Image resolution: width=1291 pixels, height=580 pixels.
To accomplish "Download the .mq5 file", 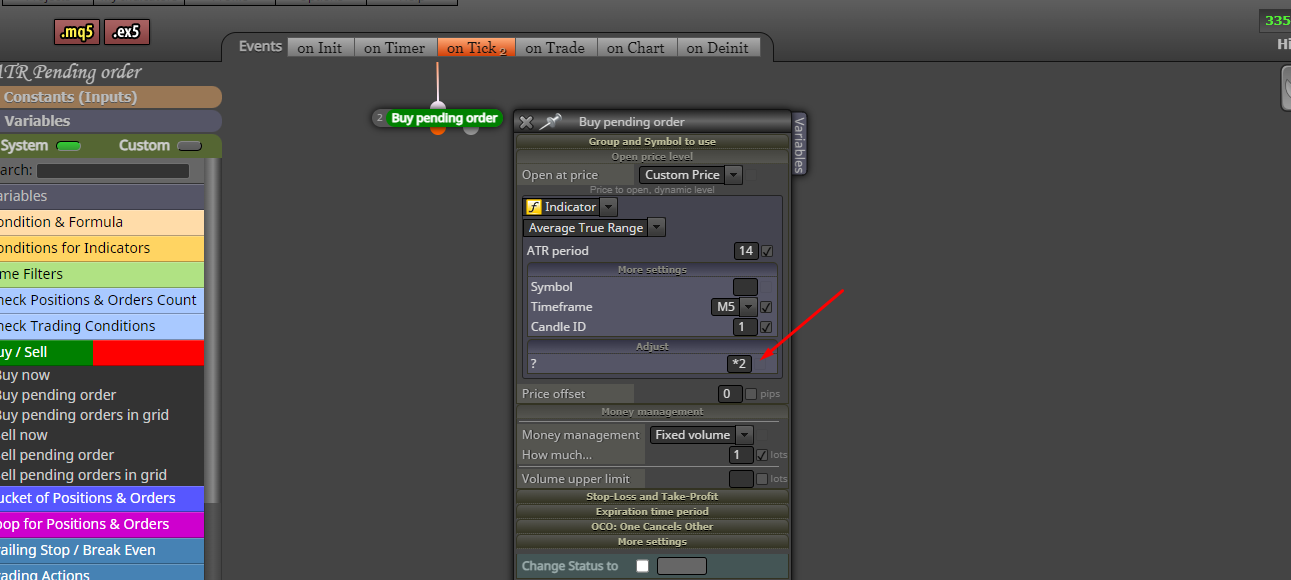I will 77,33.
